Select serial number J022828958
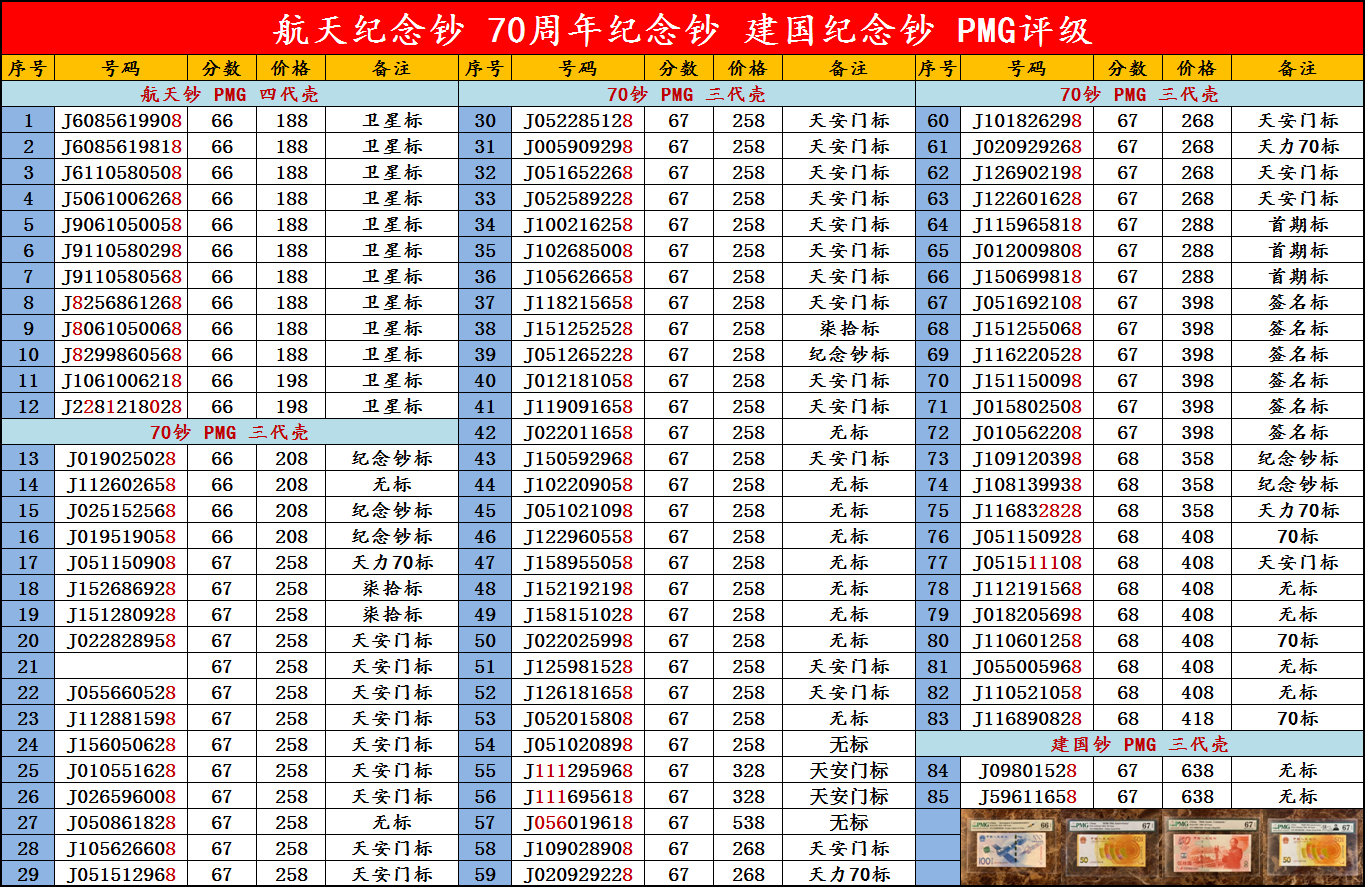This screenshot has width=1365, height=887. (x=121, y=640)
